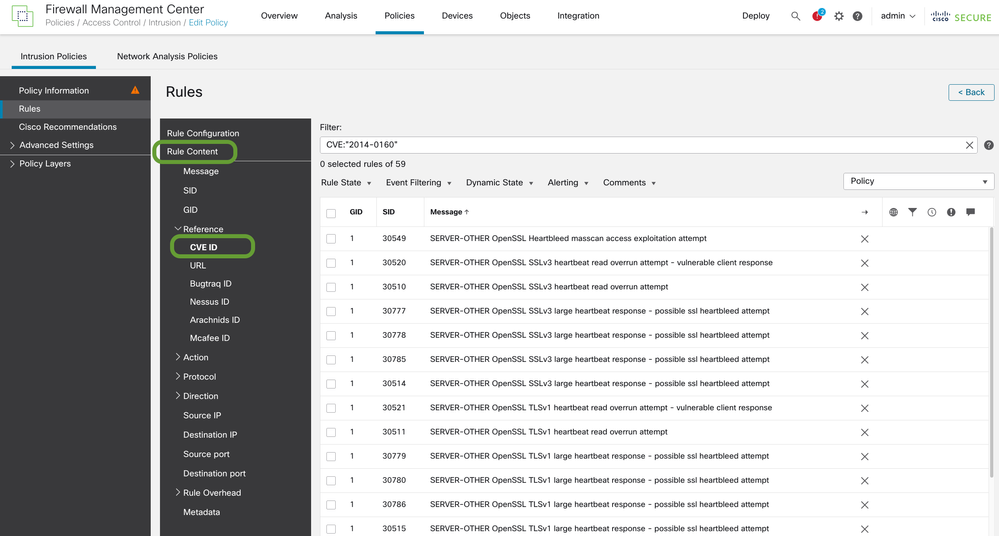Open the Comments dropdown
Screen dimensions: 999x536
click(629, 182)
